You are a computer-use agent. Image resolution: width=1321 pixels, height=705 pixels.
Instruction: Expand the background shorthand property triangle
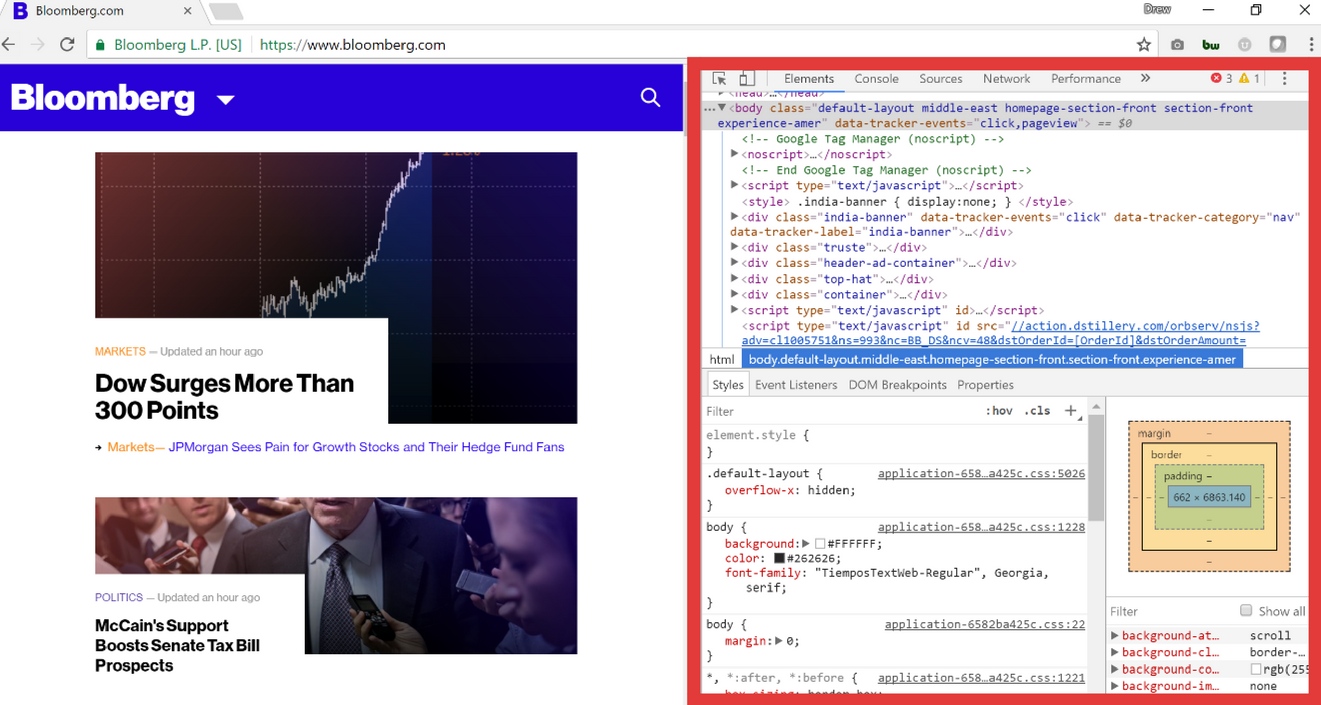(806, 543)
